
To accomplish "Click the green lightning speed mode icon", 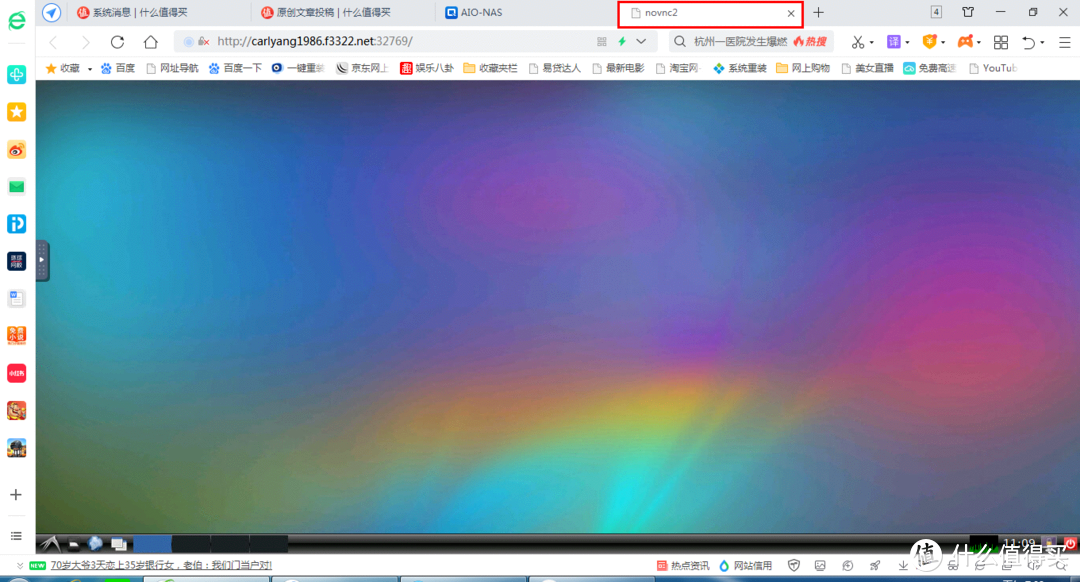I will (x=622, y=41).
